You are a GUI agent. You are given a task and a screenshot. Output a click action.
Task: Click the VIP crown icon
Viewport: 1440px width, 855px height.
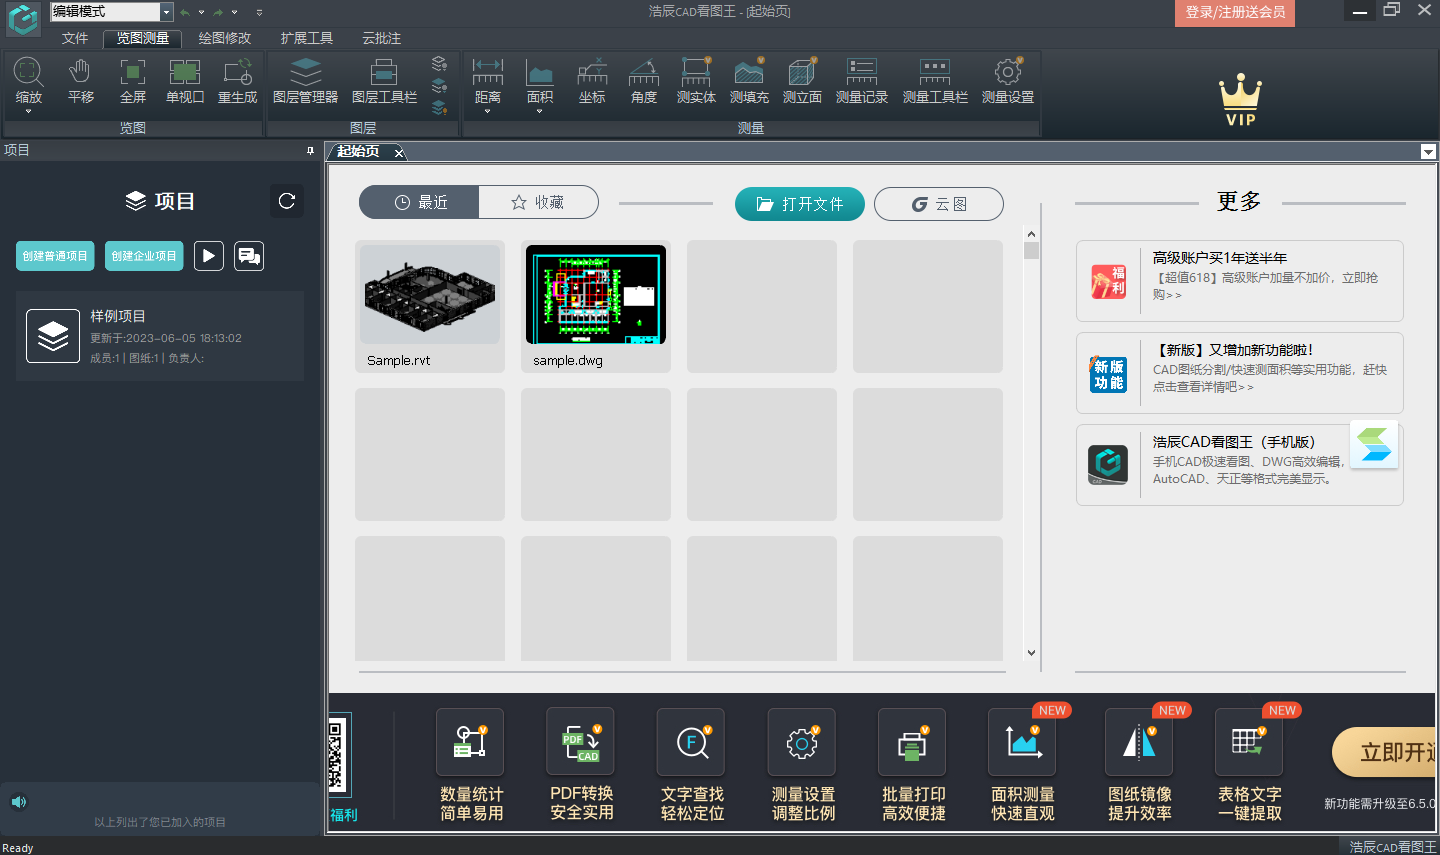coord(1240,100)
